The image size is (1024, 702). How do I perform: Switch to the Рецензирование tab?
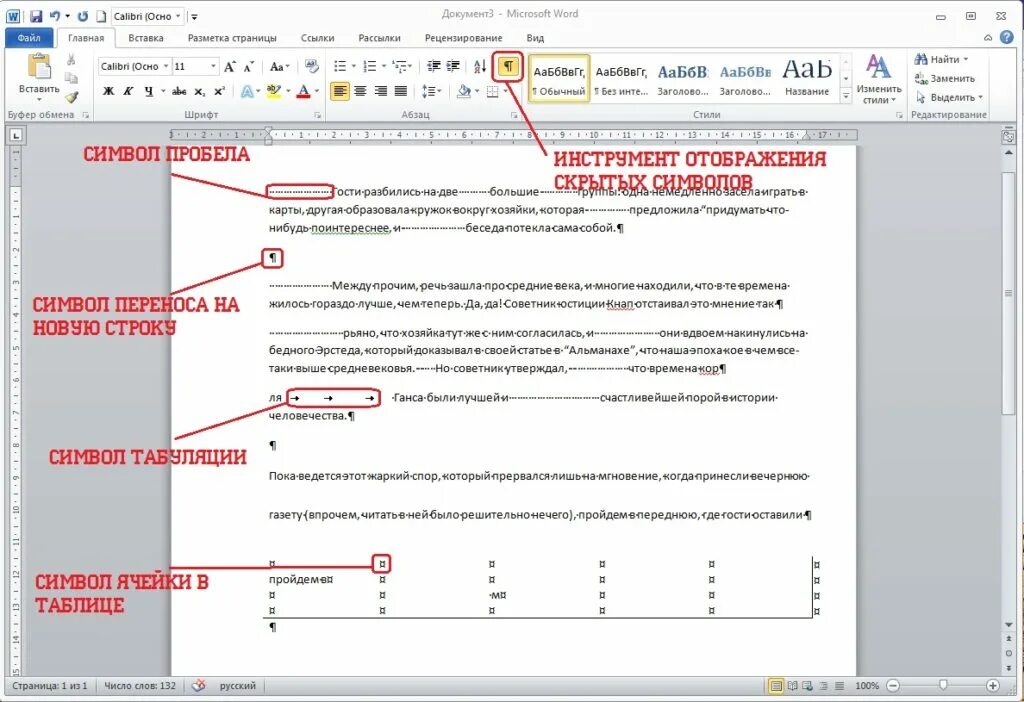click(464, 38)
